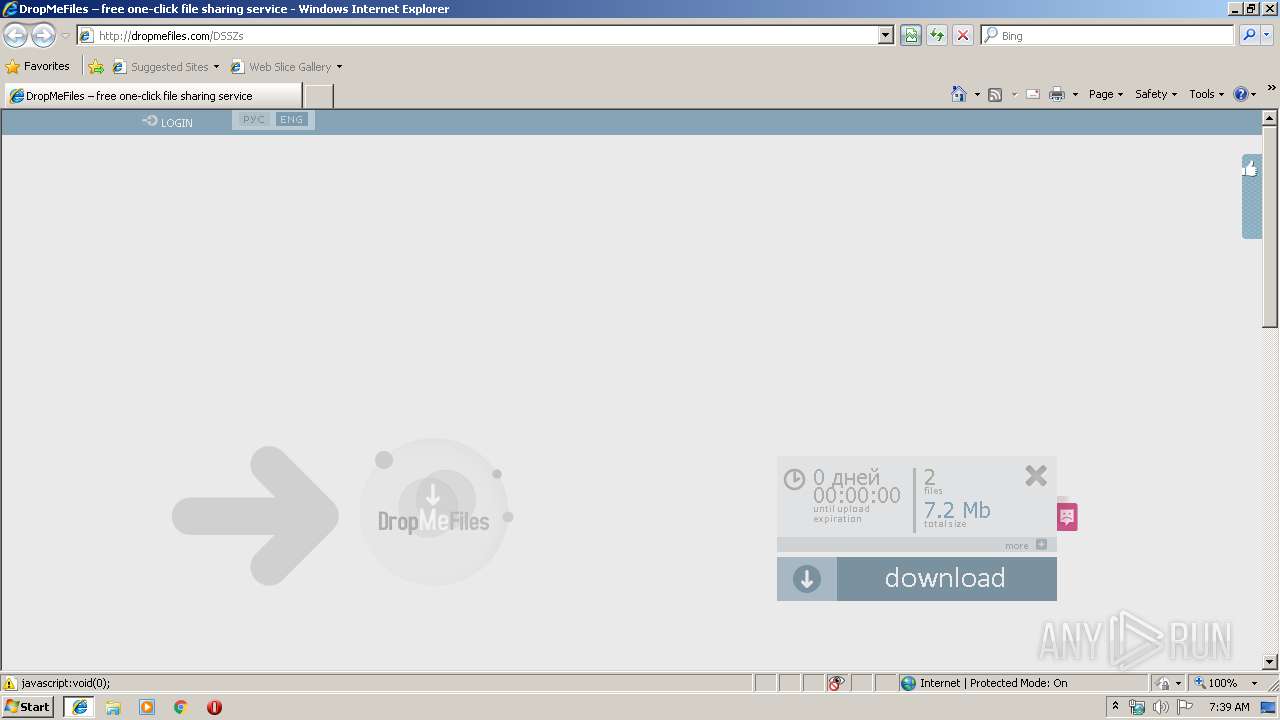Open Web Slice Gallery in the favorites bar
This screenshot has width=1280, height=720.
286,67
